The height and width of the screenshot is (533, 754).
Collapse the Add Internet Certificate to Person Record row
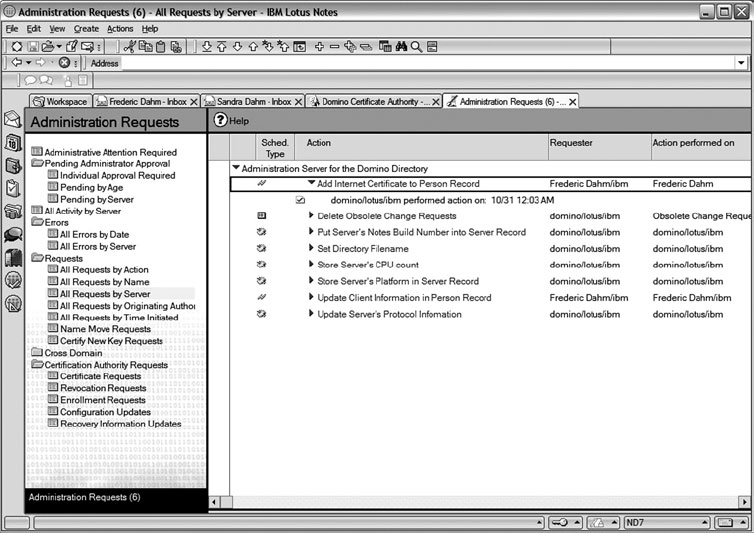click(x=311, y=183)
